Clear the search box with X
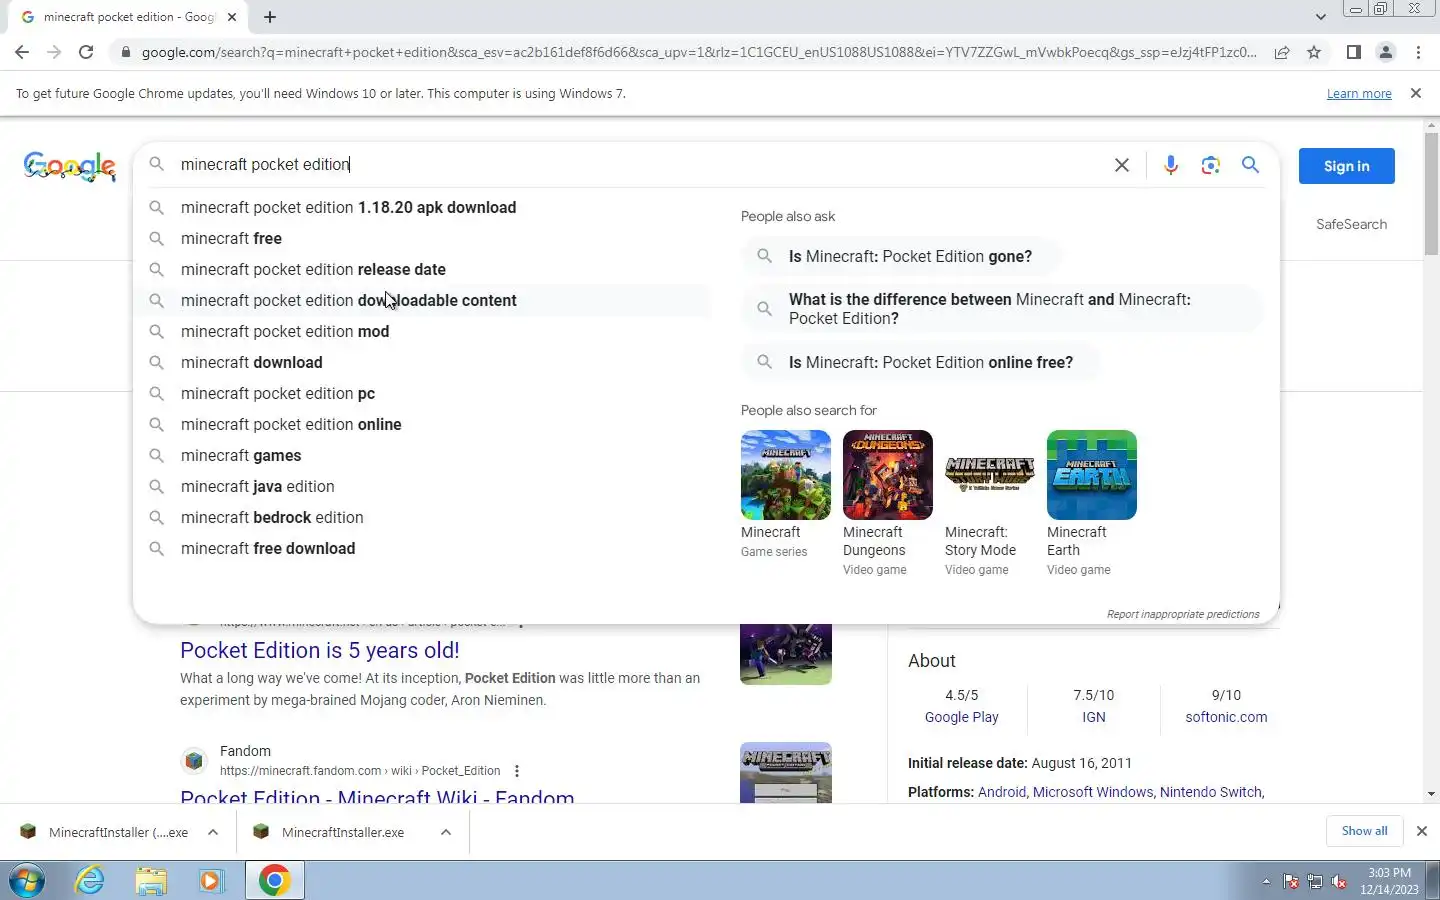Screen dimensions: 1440x900 click(1122, 165)
